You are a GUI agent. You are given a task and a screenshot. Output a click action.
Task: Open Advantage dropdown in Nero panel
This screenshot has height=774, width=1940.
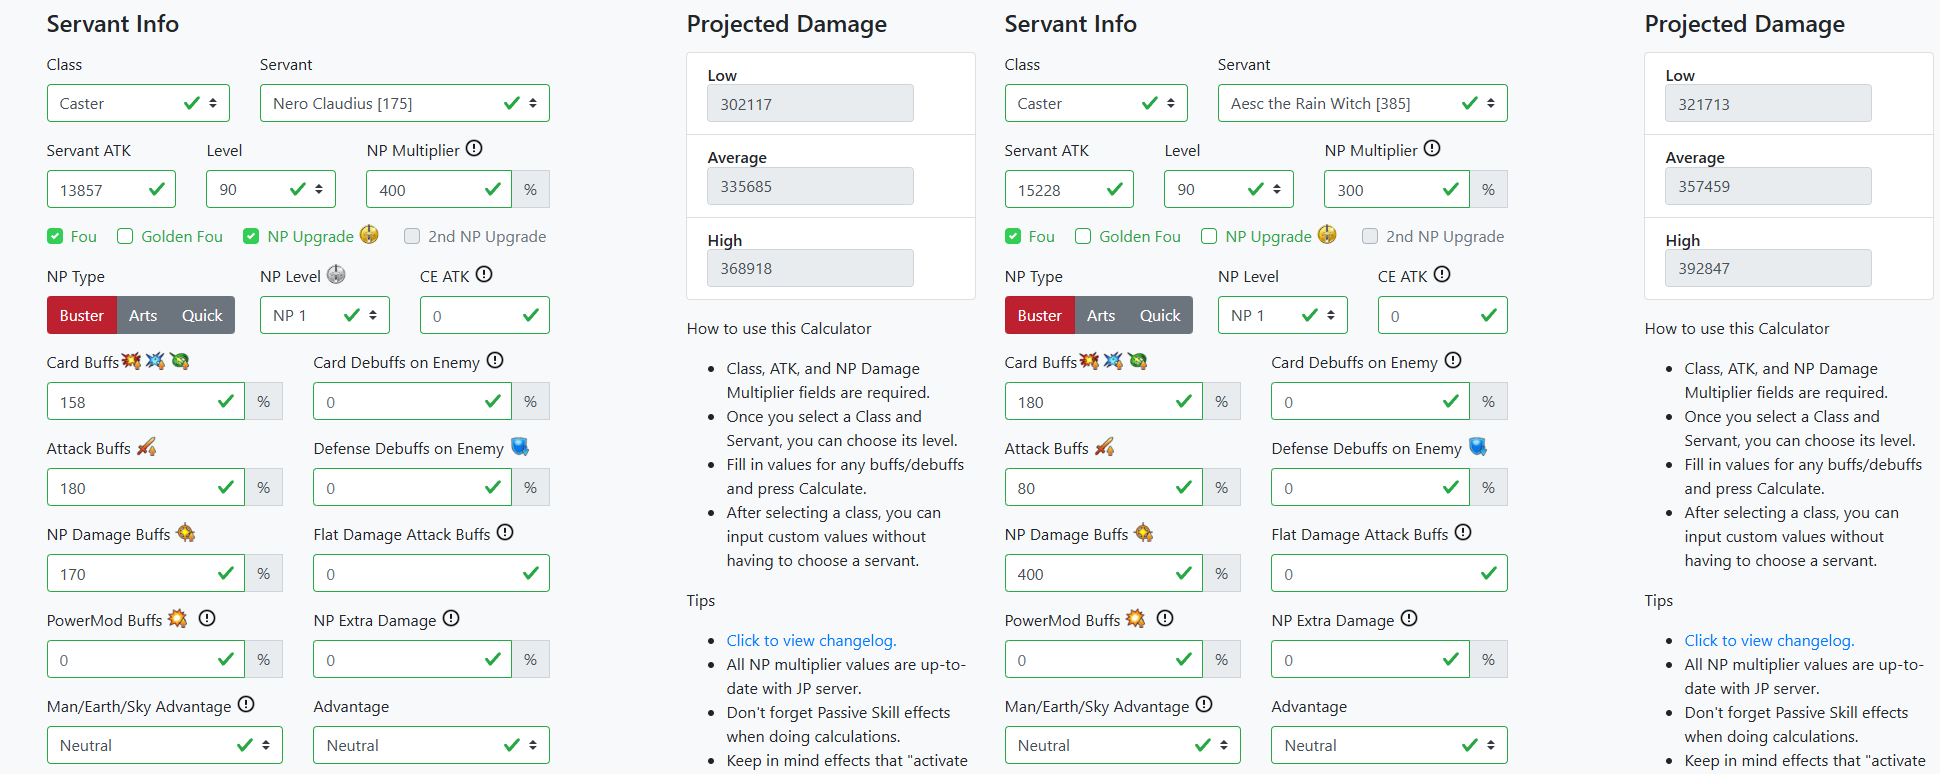(x=431, y=745)
